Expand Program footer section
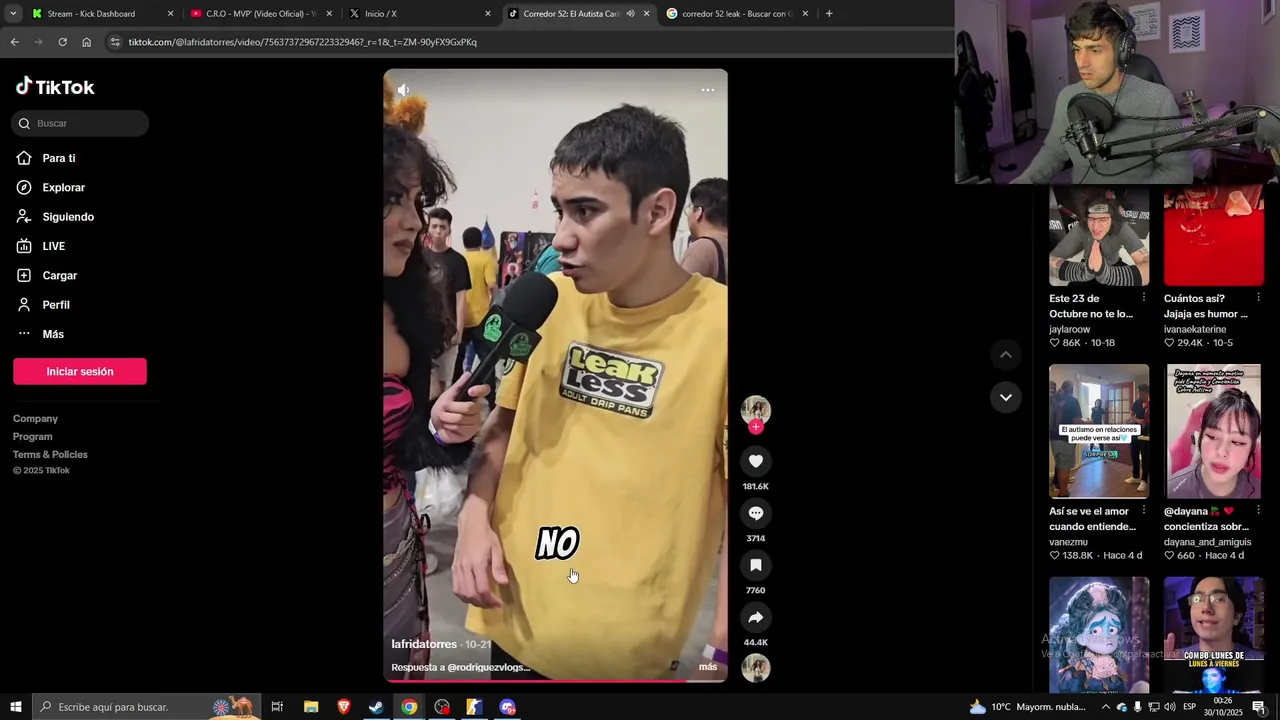1280x720 pixels. [x=33, y=436]
